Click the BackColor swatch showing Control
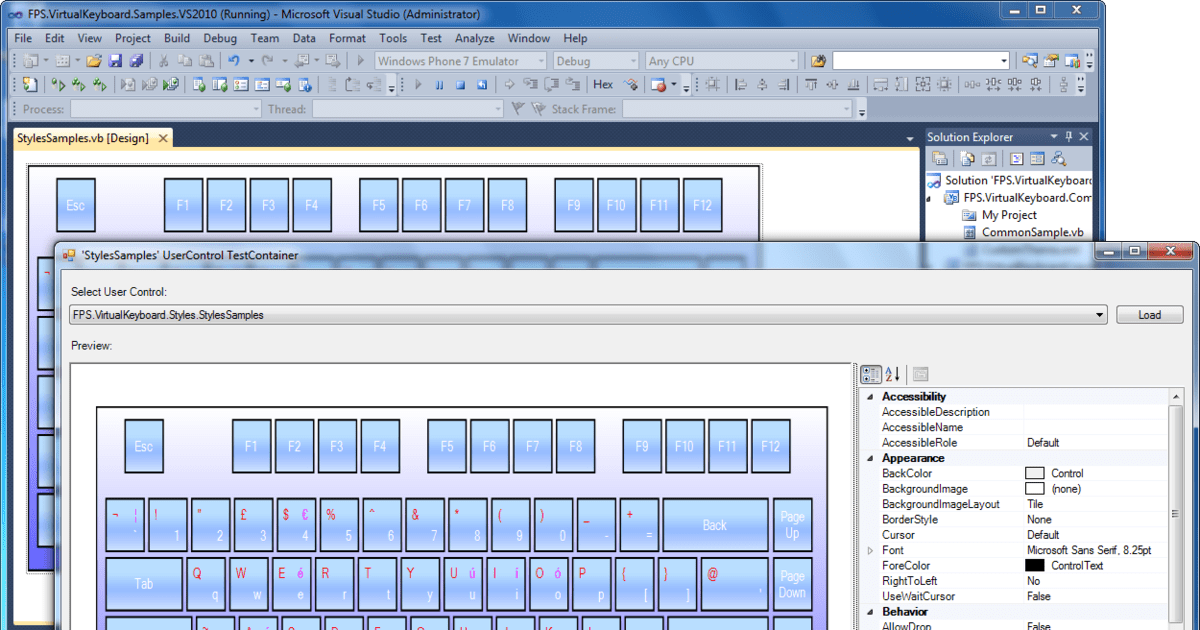This screenshot has height=630, width=1200. pyautogui.click(x=1033, y=473)
